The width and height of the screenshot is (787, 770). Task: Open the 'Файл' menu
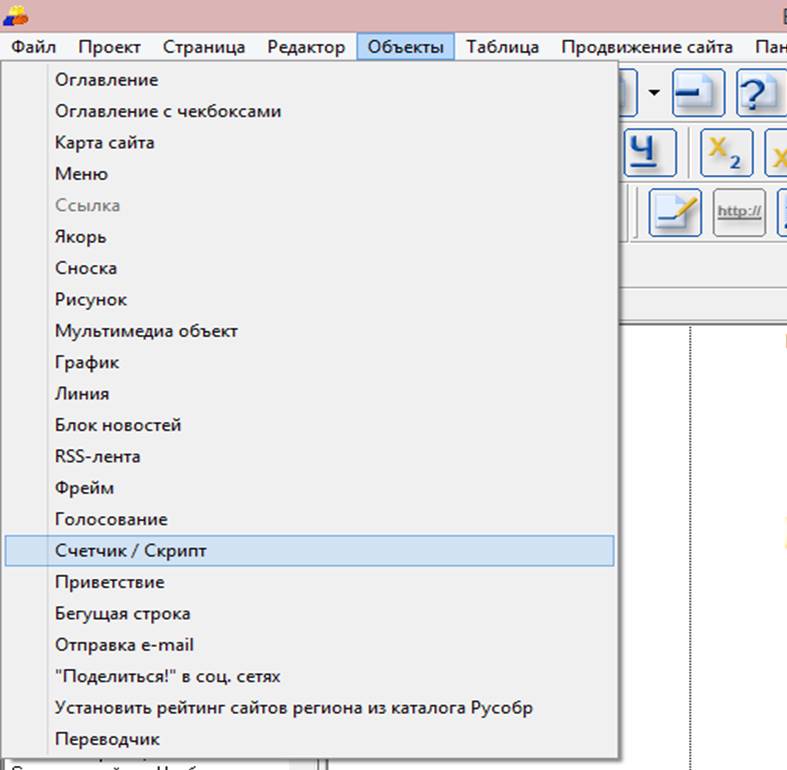(x=34, y=47)
